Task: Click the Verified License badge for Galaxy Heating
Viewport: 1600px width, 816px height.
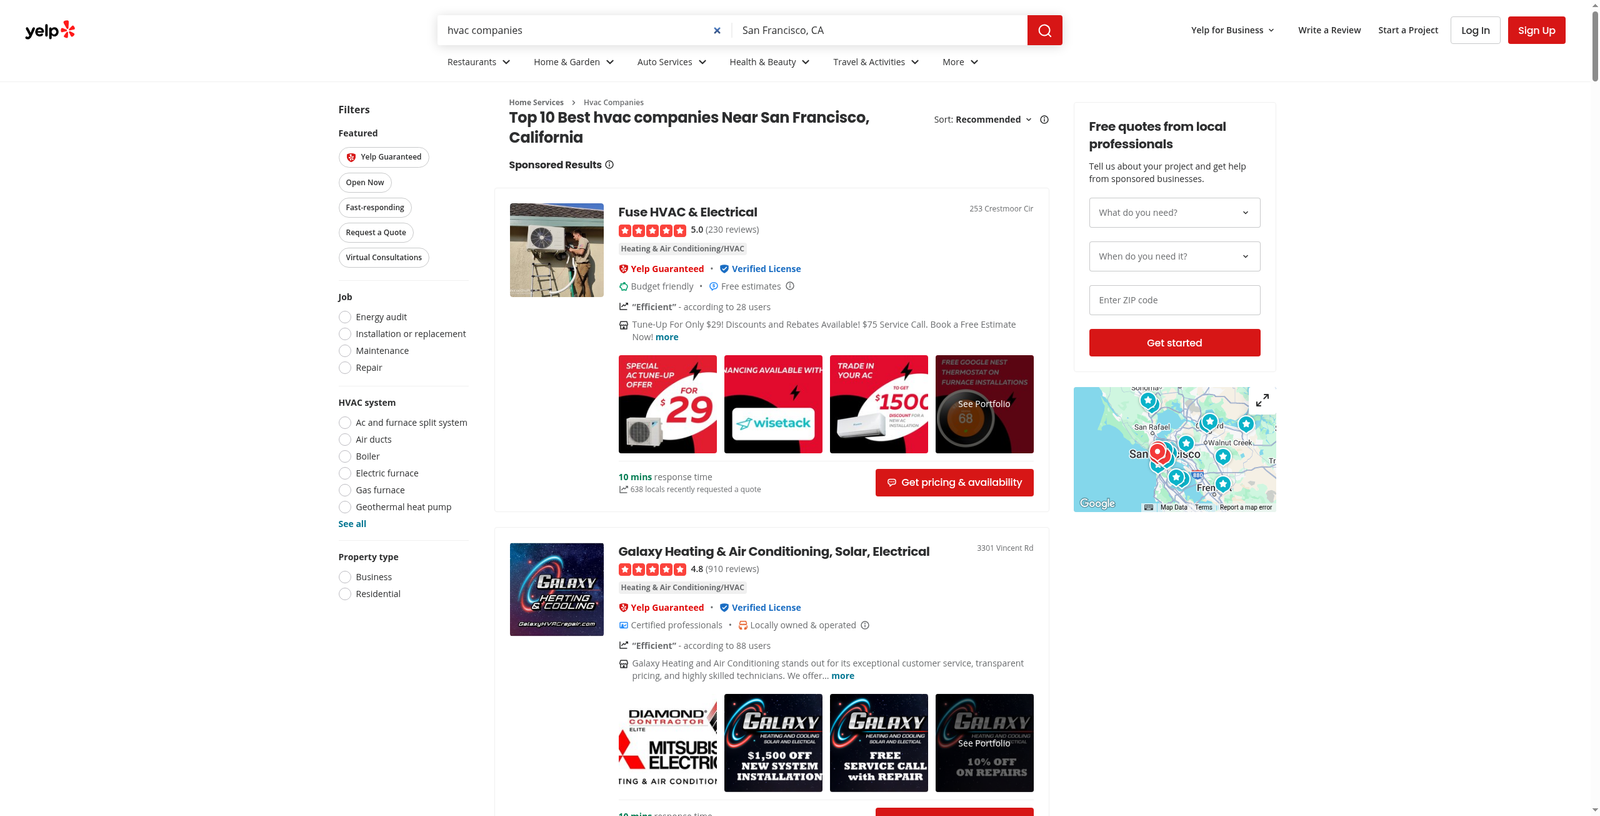Action: 760,608
